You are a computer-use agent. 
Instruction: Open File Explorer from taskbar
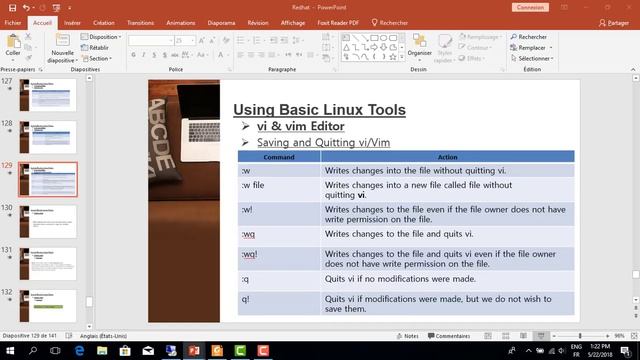click(x=102, y=351)
